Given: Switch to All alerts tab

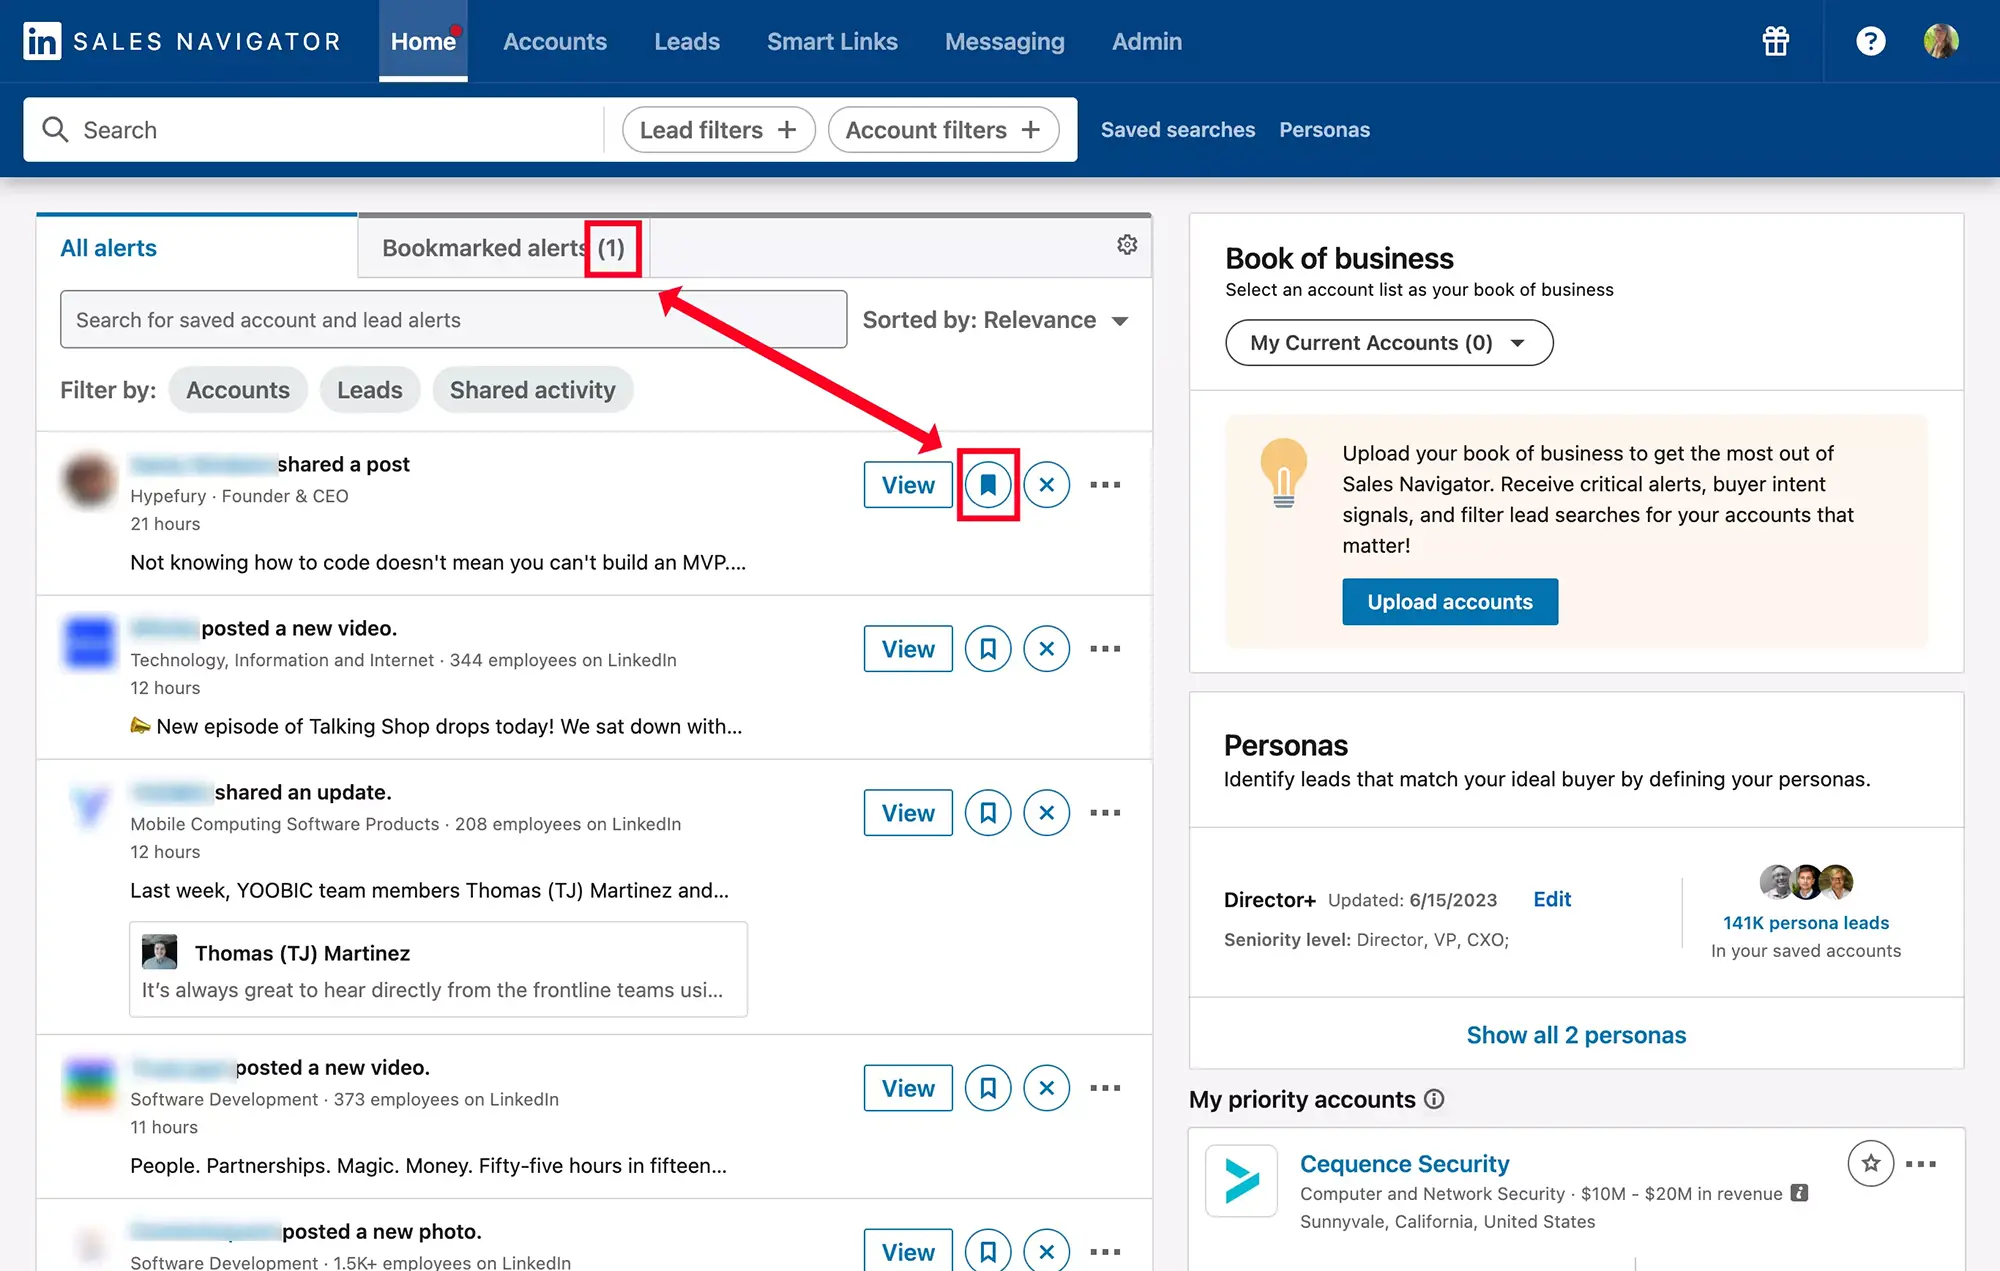Looking at the screenshot, I should (x=108, y=248).
